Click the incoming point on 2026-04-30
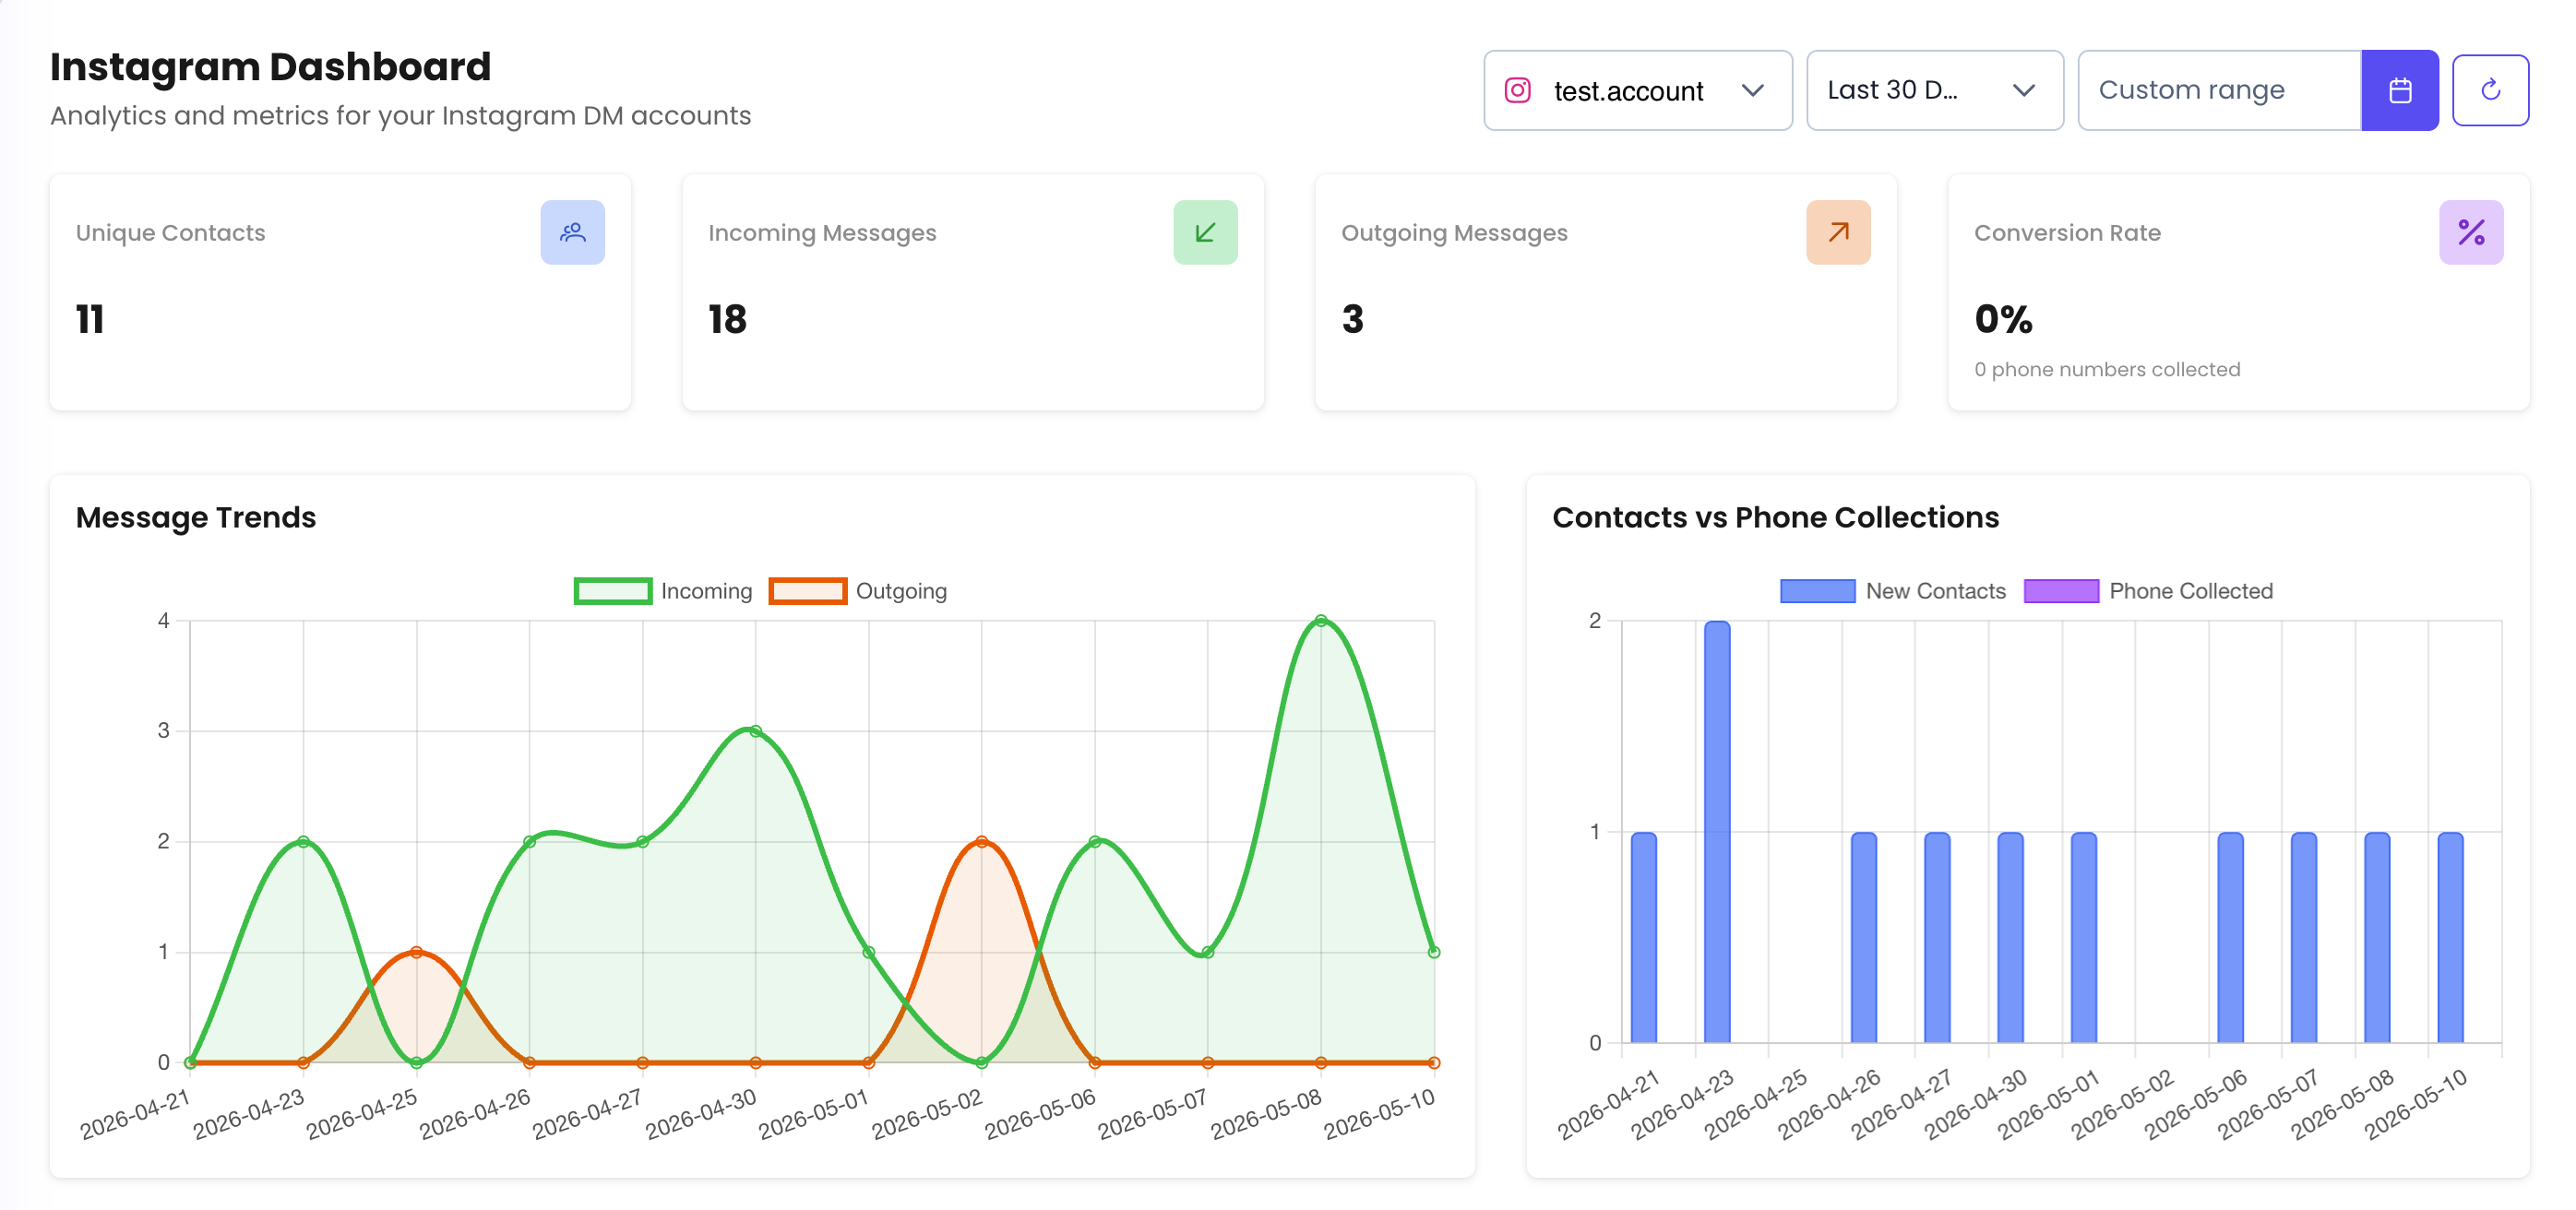This screenshot has height=1210, width=2576. 755,731
